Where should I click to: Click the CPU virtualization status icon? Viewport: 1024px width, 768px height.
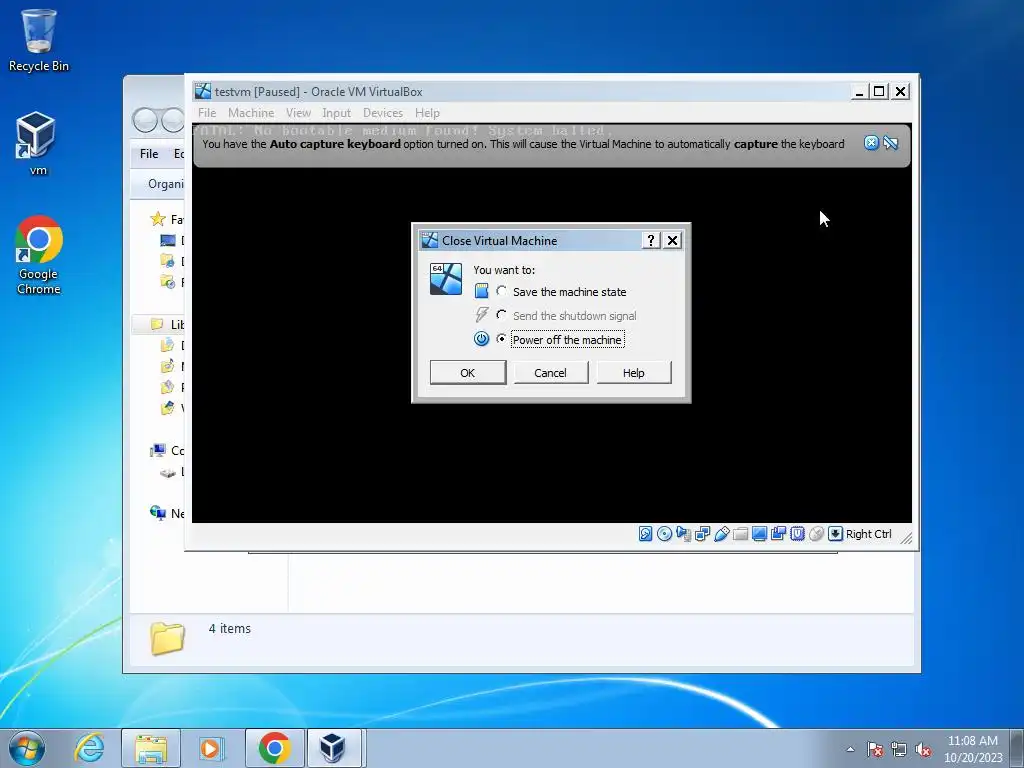(x=797, y=534)
